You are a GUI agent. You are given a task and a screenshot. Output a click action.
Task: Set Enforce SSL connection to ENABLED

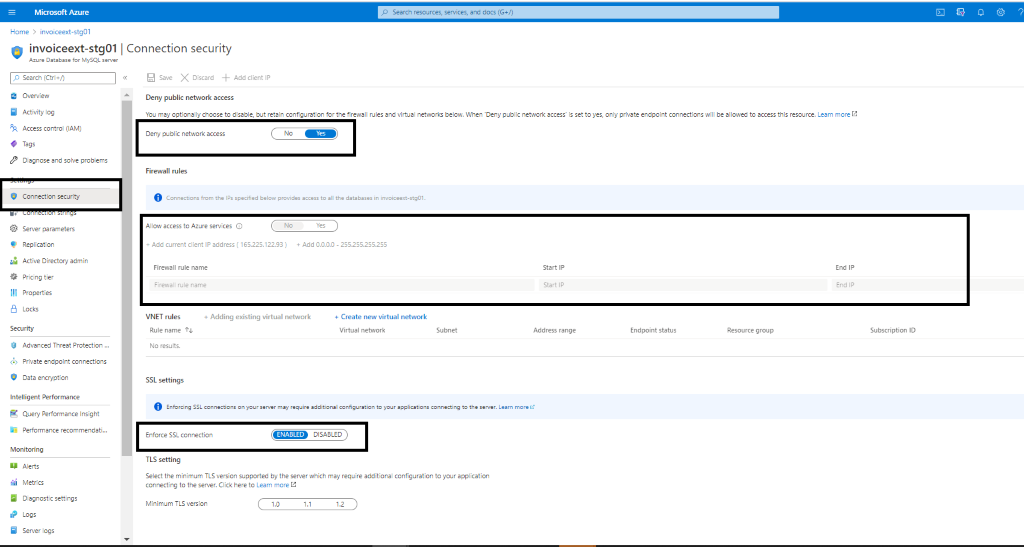click(291, 435)
